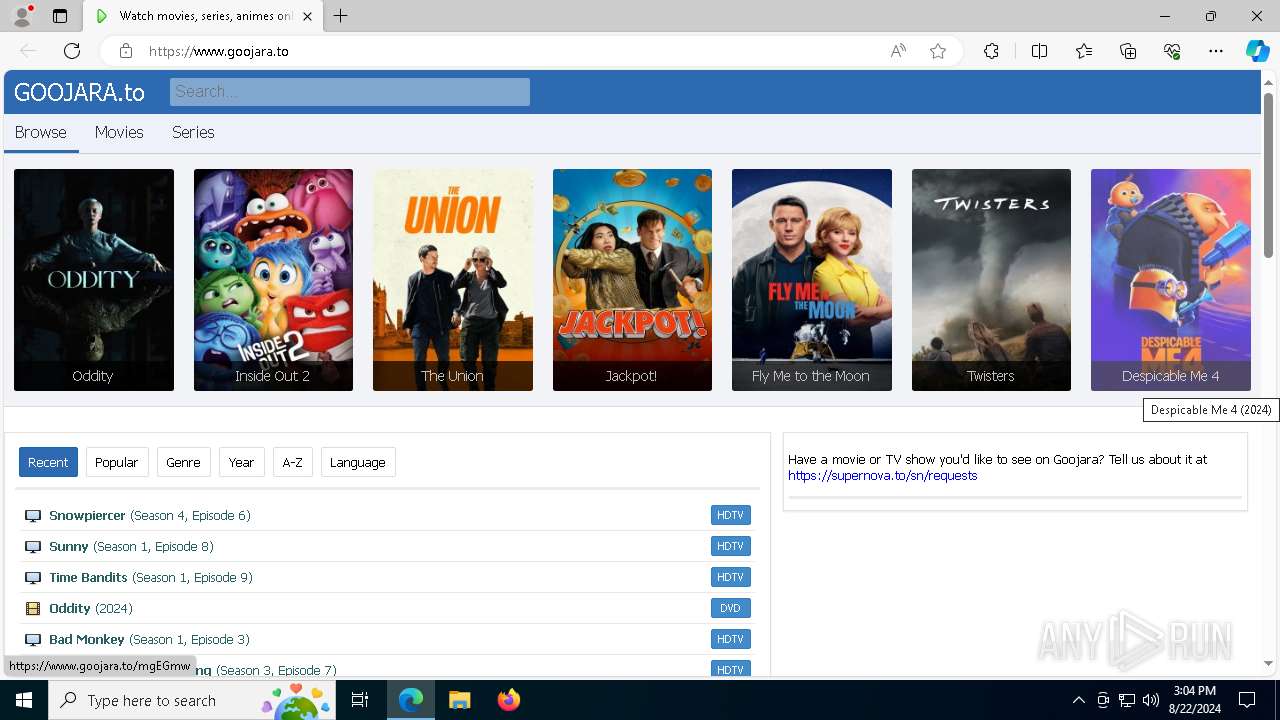Viewport: 1280px width, 720px height.
Task: Open File Explorer from taskbar
Action: (459, 700)
